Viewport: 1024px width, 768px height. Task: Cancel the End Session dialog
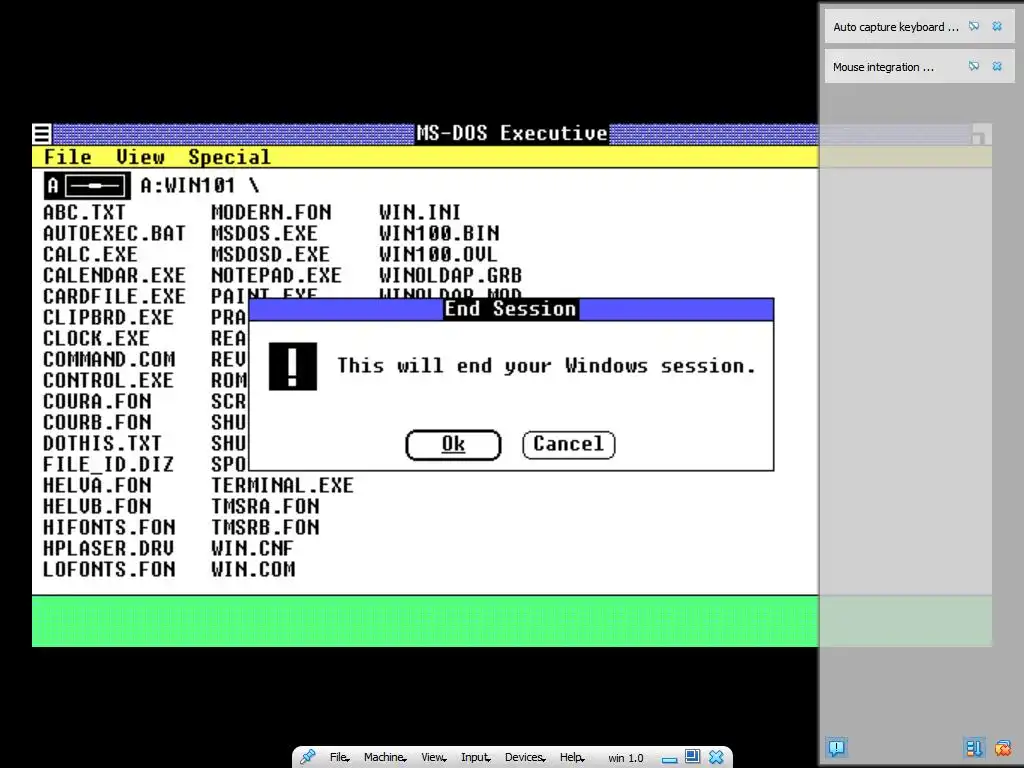pyautogui.click(x=568, y=445)
